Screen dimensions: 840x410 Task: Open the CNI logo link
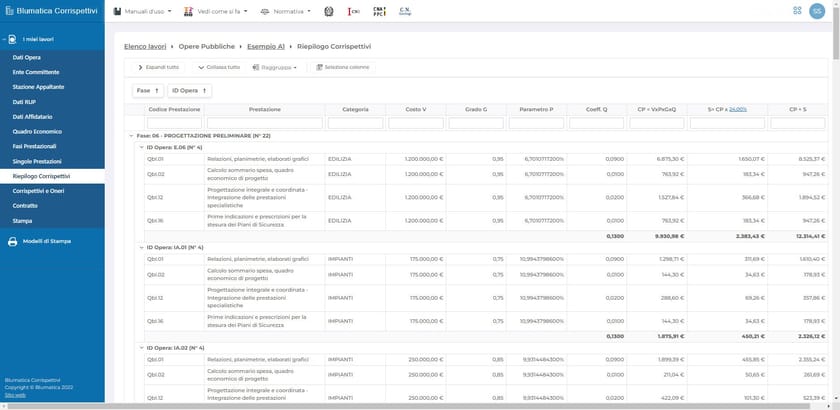point(354,12)
